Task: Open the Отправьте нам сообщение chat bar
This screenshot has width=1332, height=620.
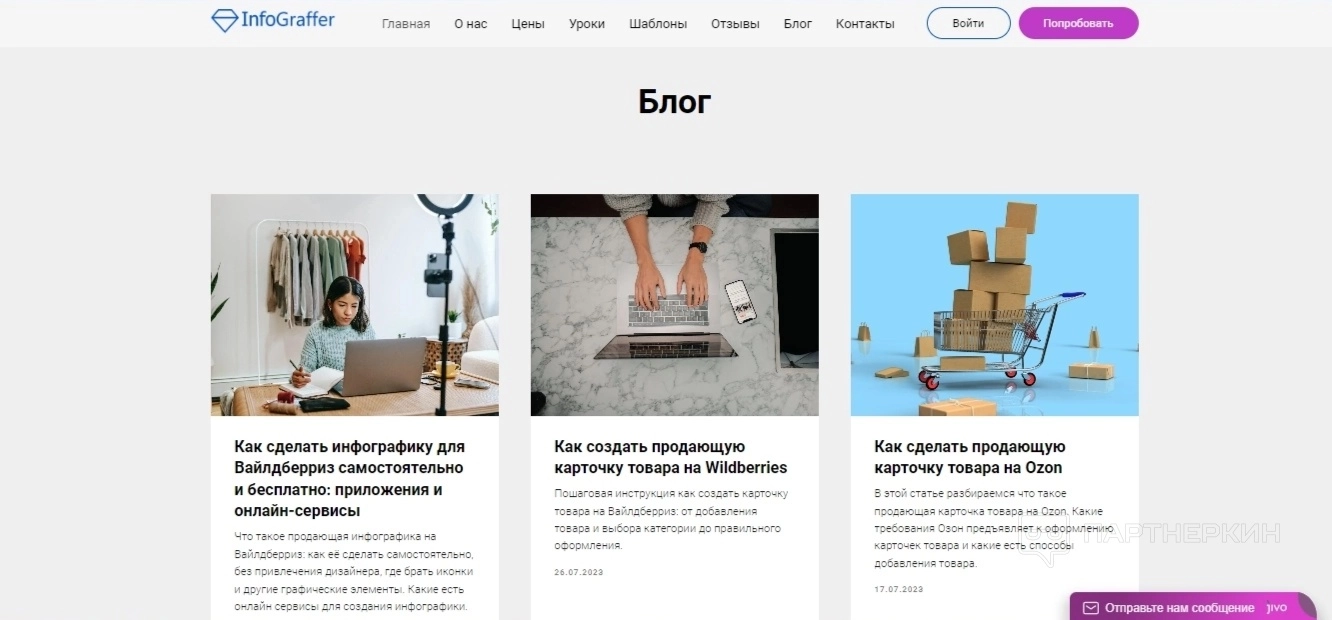Action: (x=1193, y=607)
